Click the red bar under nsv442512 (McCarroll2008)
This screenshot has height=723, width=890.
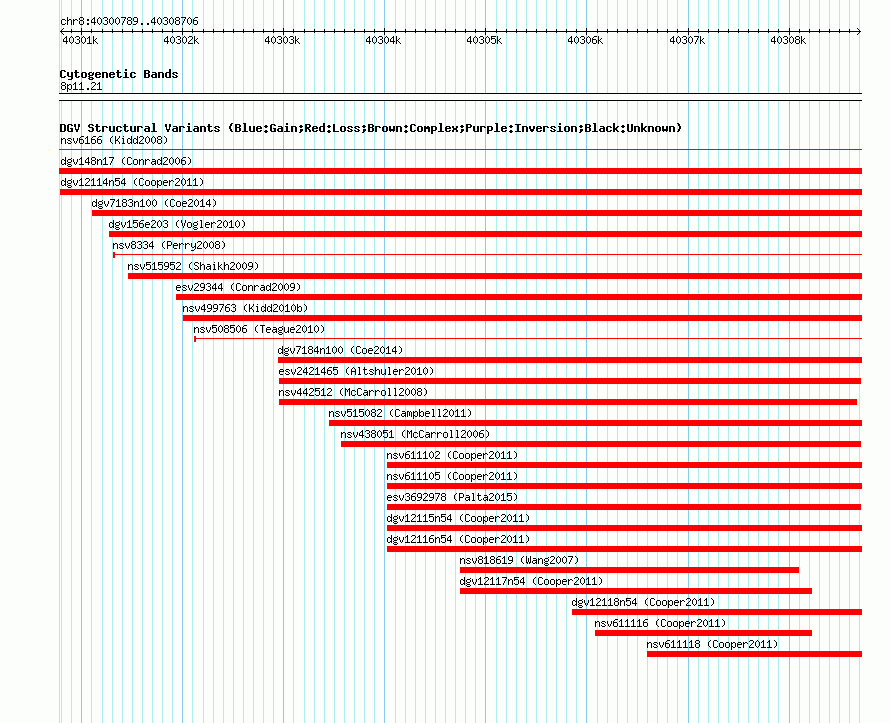pyautogui.click(x=568, y=402)
